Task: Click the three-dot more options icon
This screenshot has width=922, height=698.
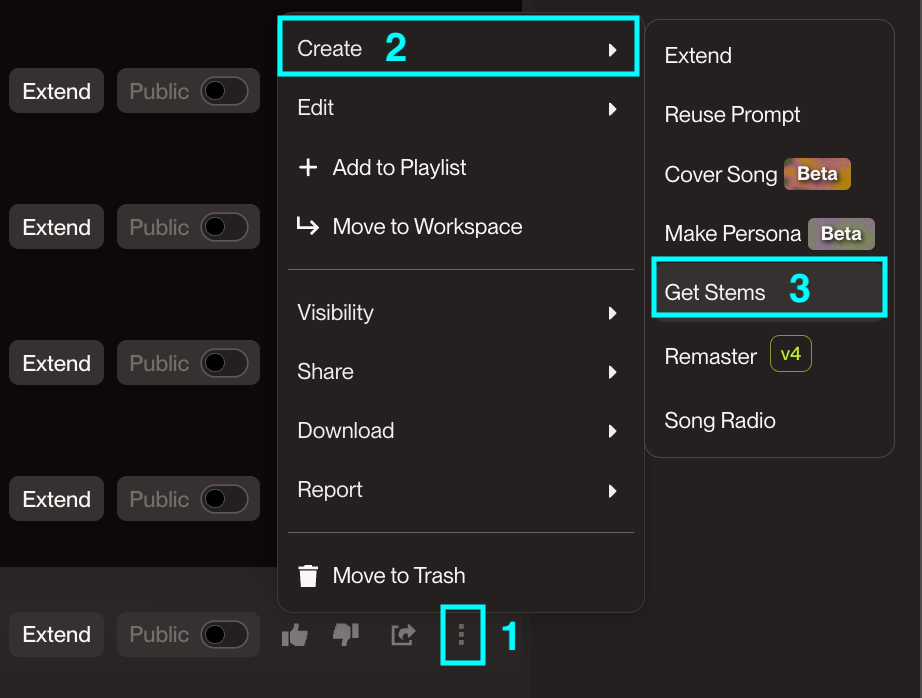Action: point(461,634)
